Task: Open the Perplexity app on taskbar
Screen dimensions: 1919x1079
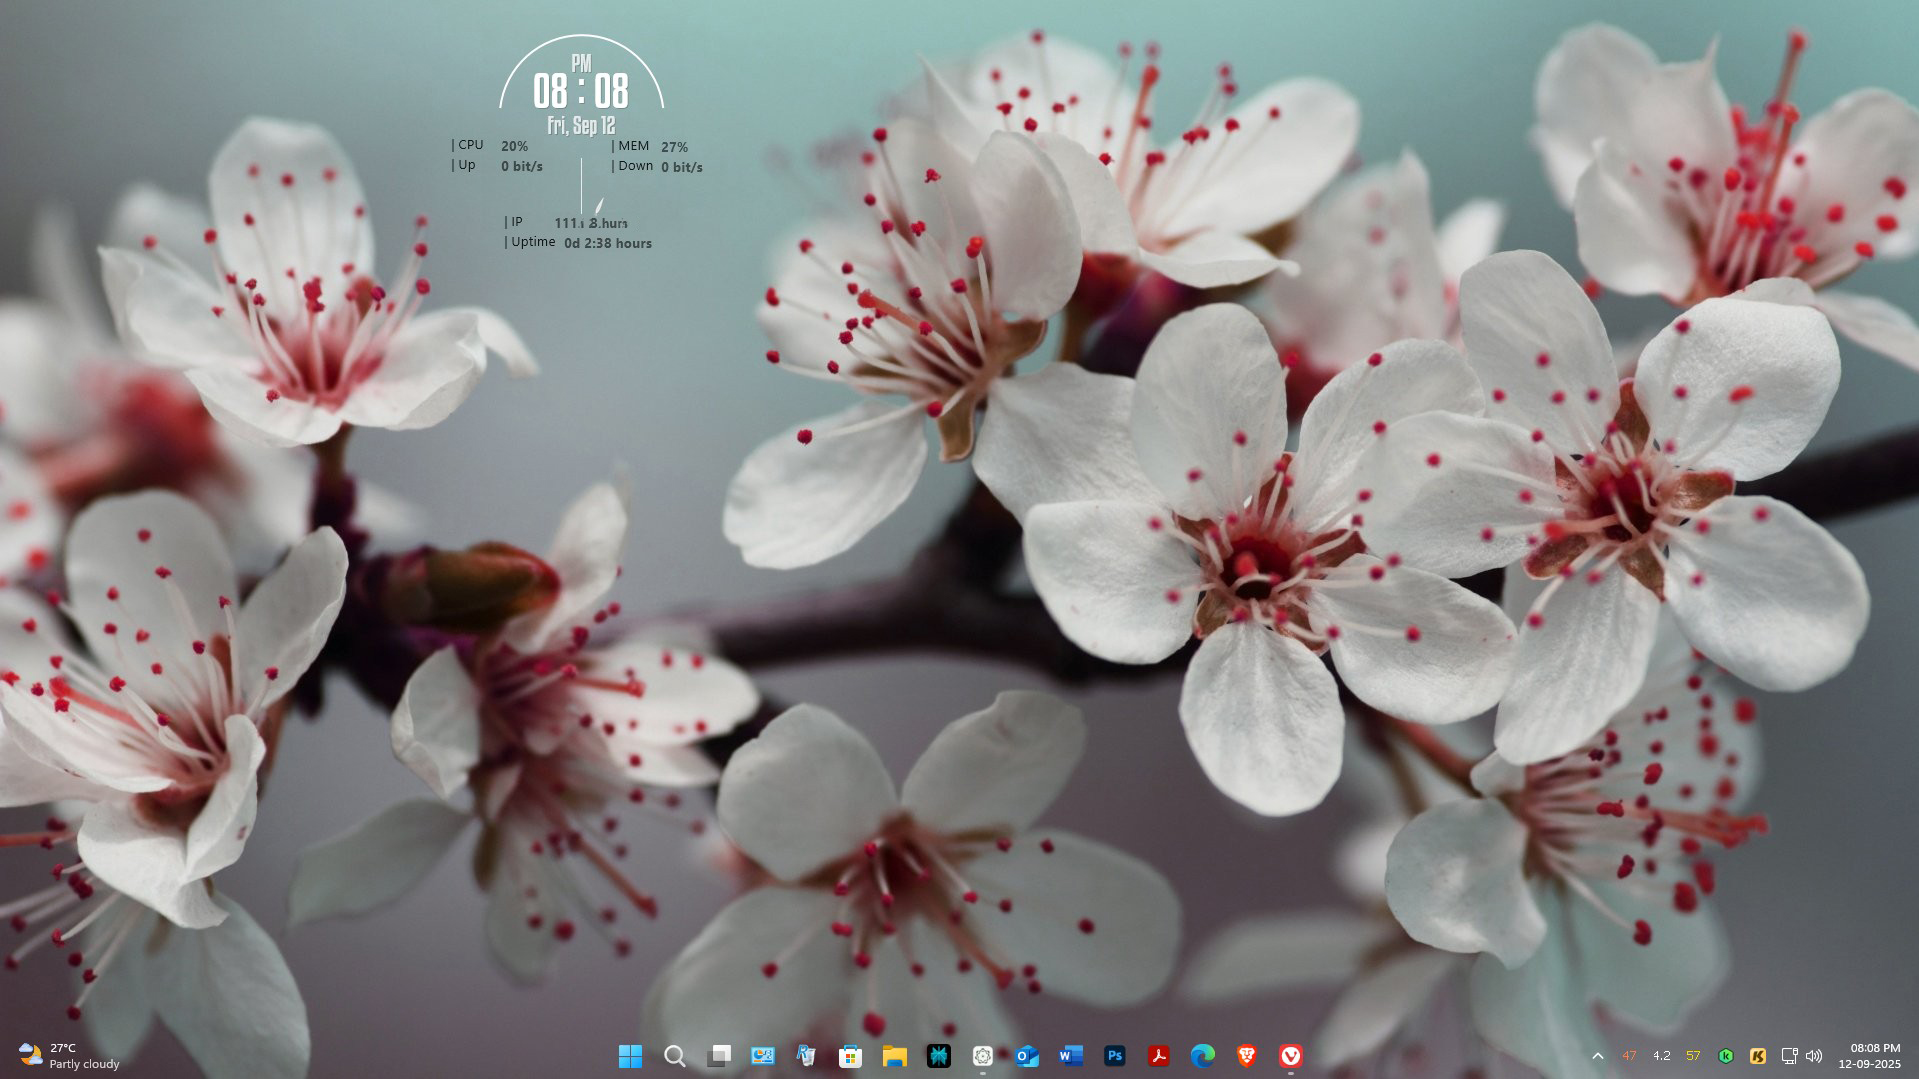Action: (x=938, y=1056)
